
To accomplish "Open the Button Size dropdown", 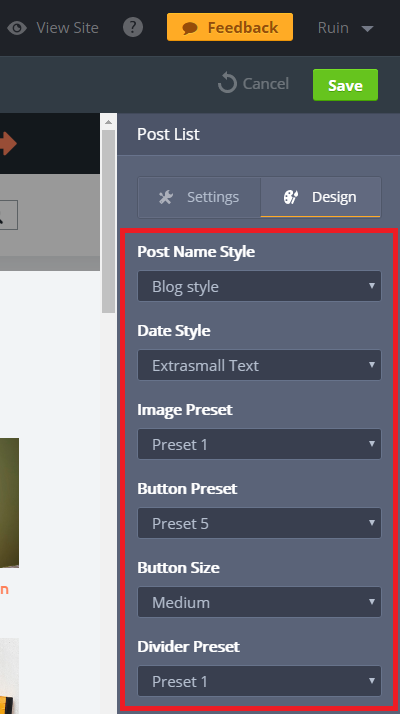I will pyautogui.click(x=259, y=602).
